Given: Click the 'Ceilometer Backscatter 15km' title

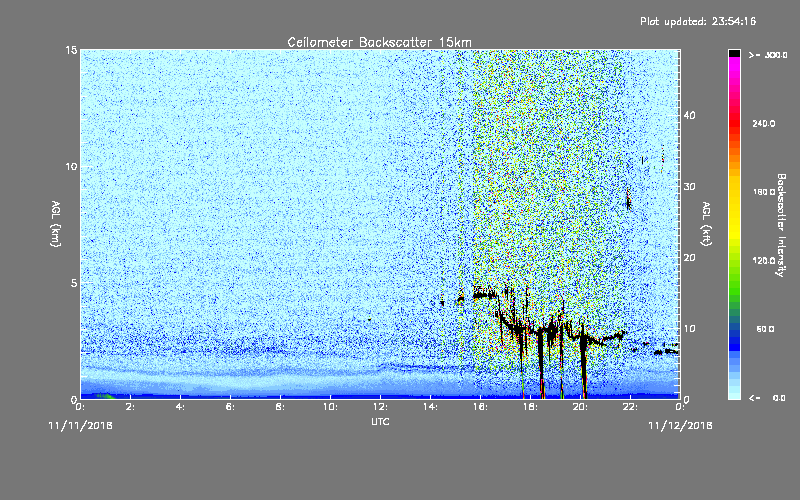Looking at the screenshot, I should coord(379,42).
